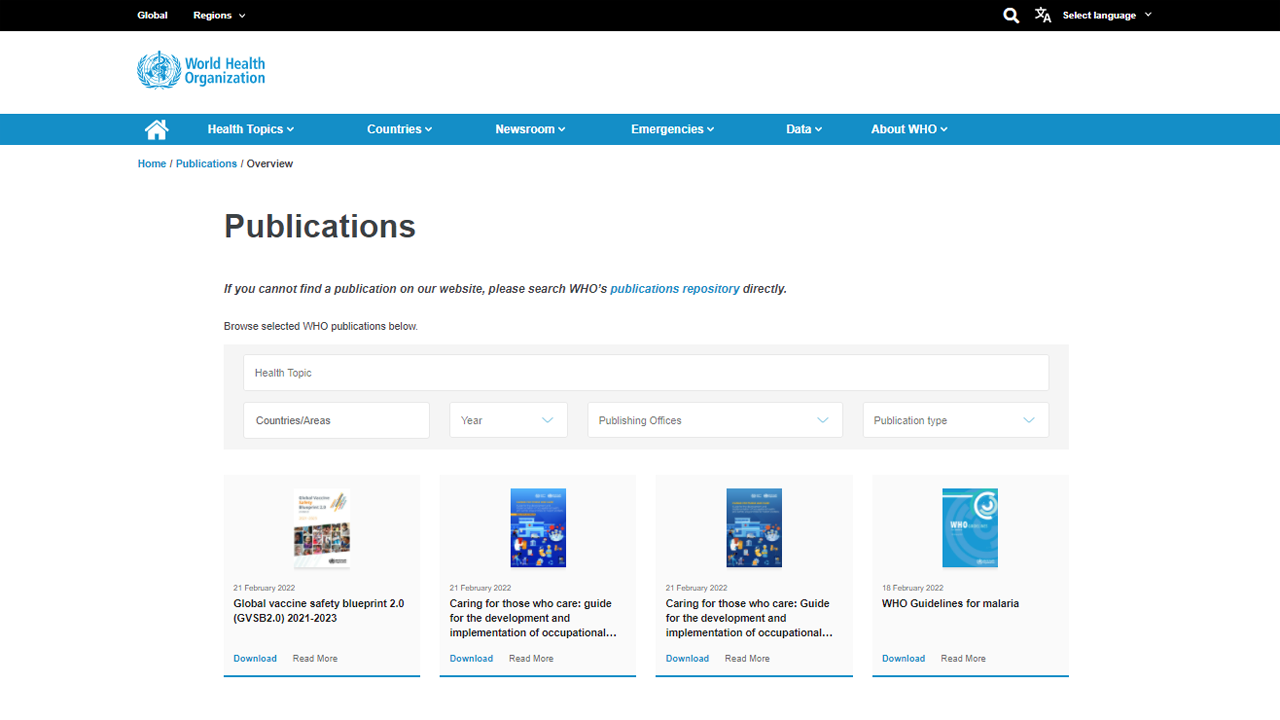Click the Publications breadcrumb link
Screen dimensions: 1280x720
(x=206, y=163)
